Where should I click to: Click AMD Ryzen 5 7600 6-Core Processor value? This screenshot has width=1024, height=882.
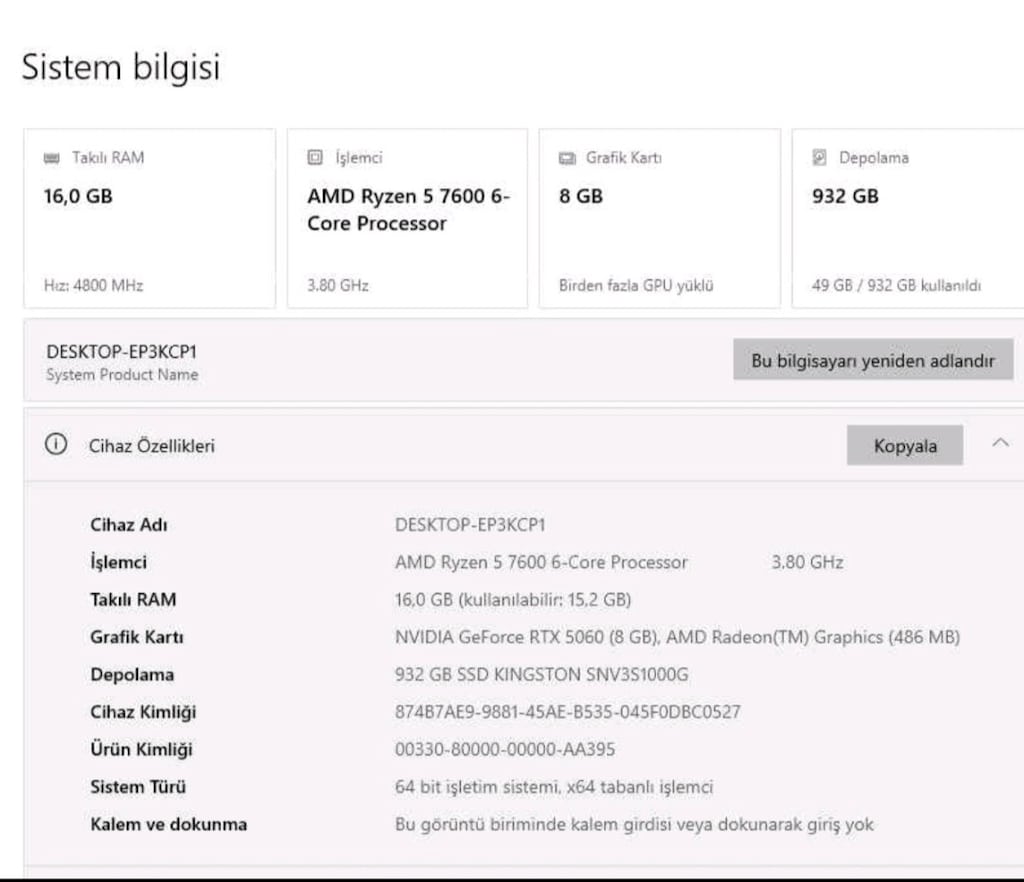tap(541, 562)
